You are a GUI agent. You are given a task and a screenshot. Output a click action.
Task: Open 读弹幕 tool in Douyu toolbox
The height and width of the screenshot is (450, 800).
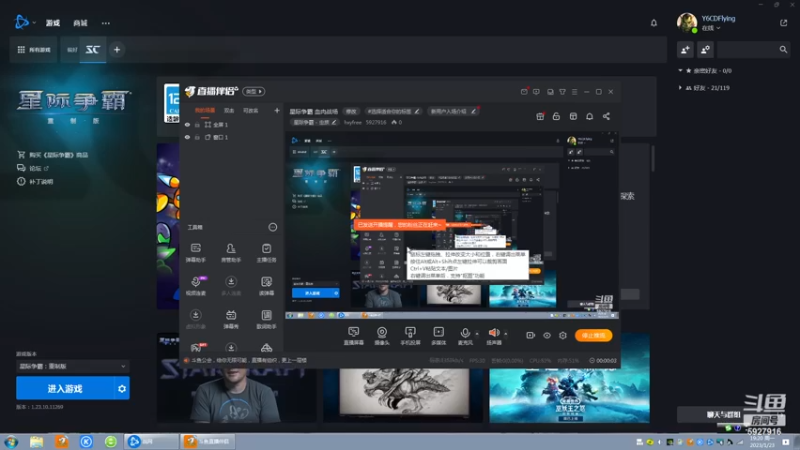pos(266,286)
